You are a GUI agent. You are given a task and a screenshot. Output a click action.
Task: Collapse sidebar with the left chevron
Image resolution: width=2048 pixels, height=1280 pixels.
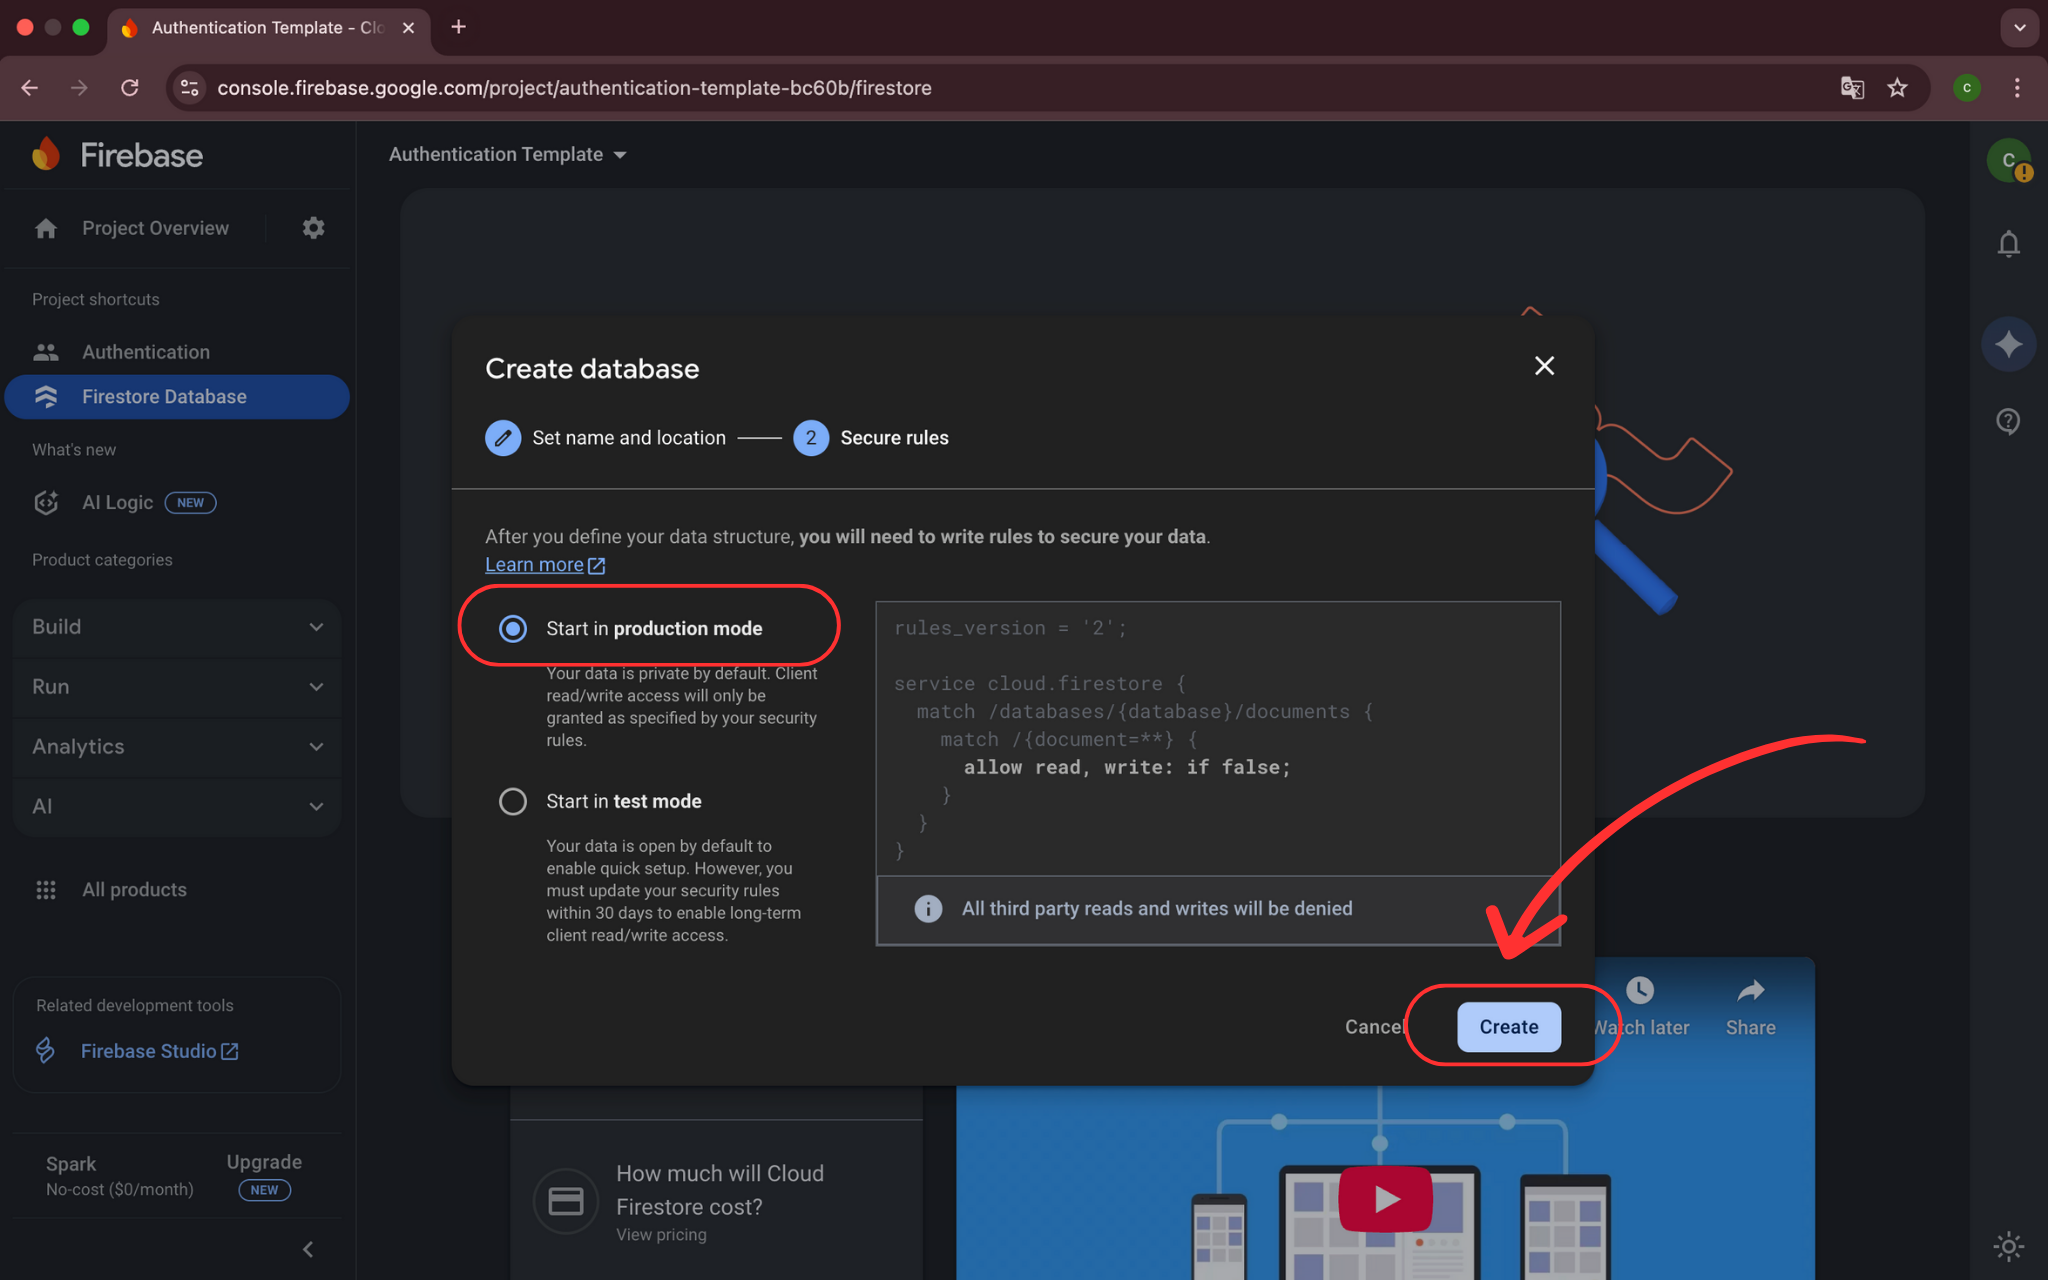click(x=308, y=1249)
